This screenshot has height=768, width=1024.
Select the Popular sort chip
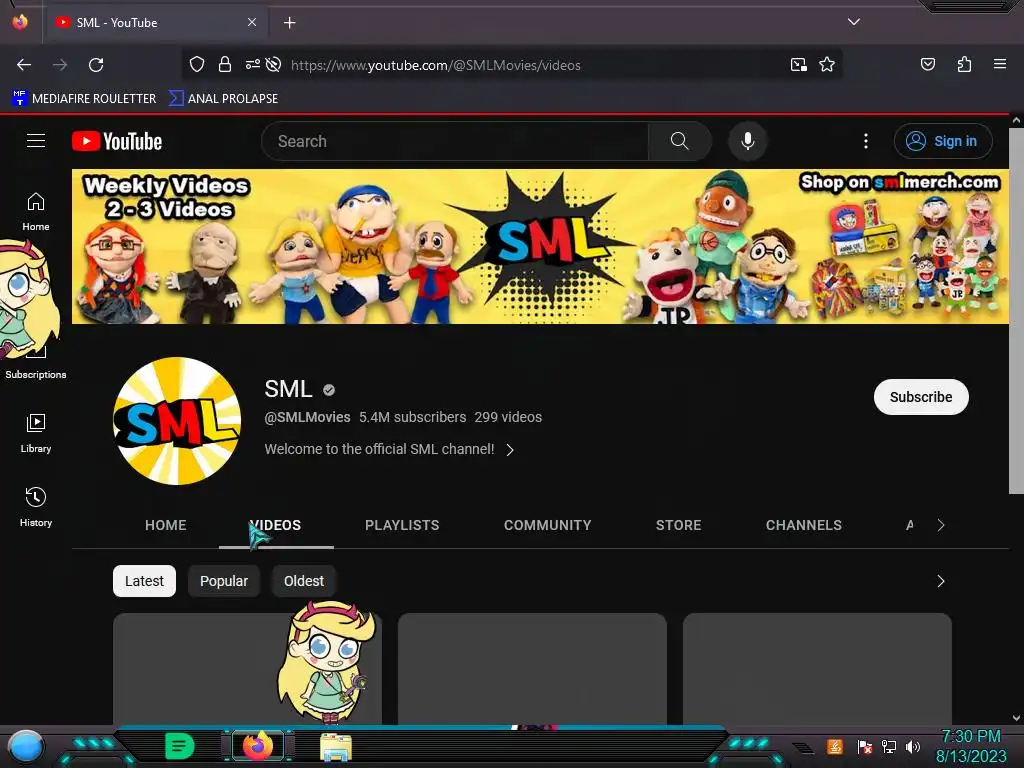pyautogui.click(x=224, y=581)
